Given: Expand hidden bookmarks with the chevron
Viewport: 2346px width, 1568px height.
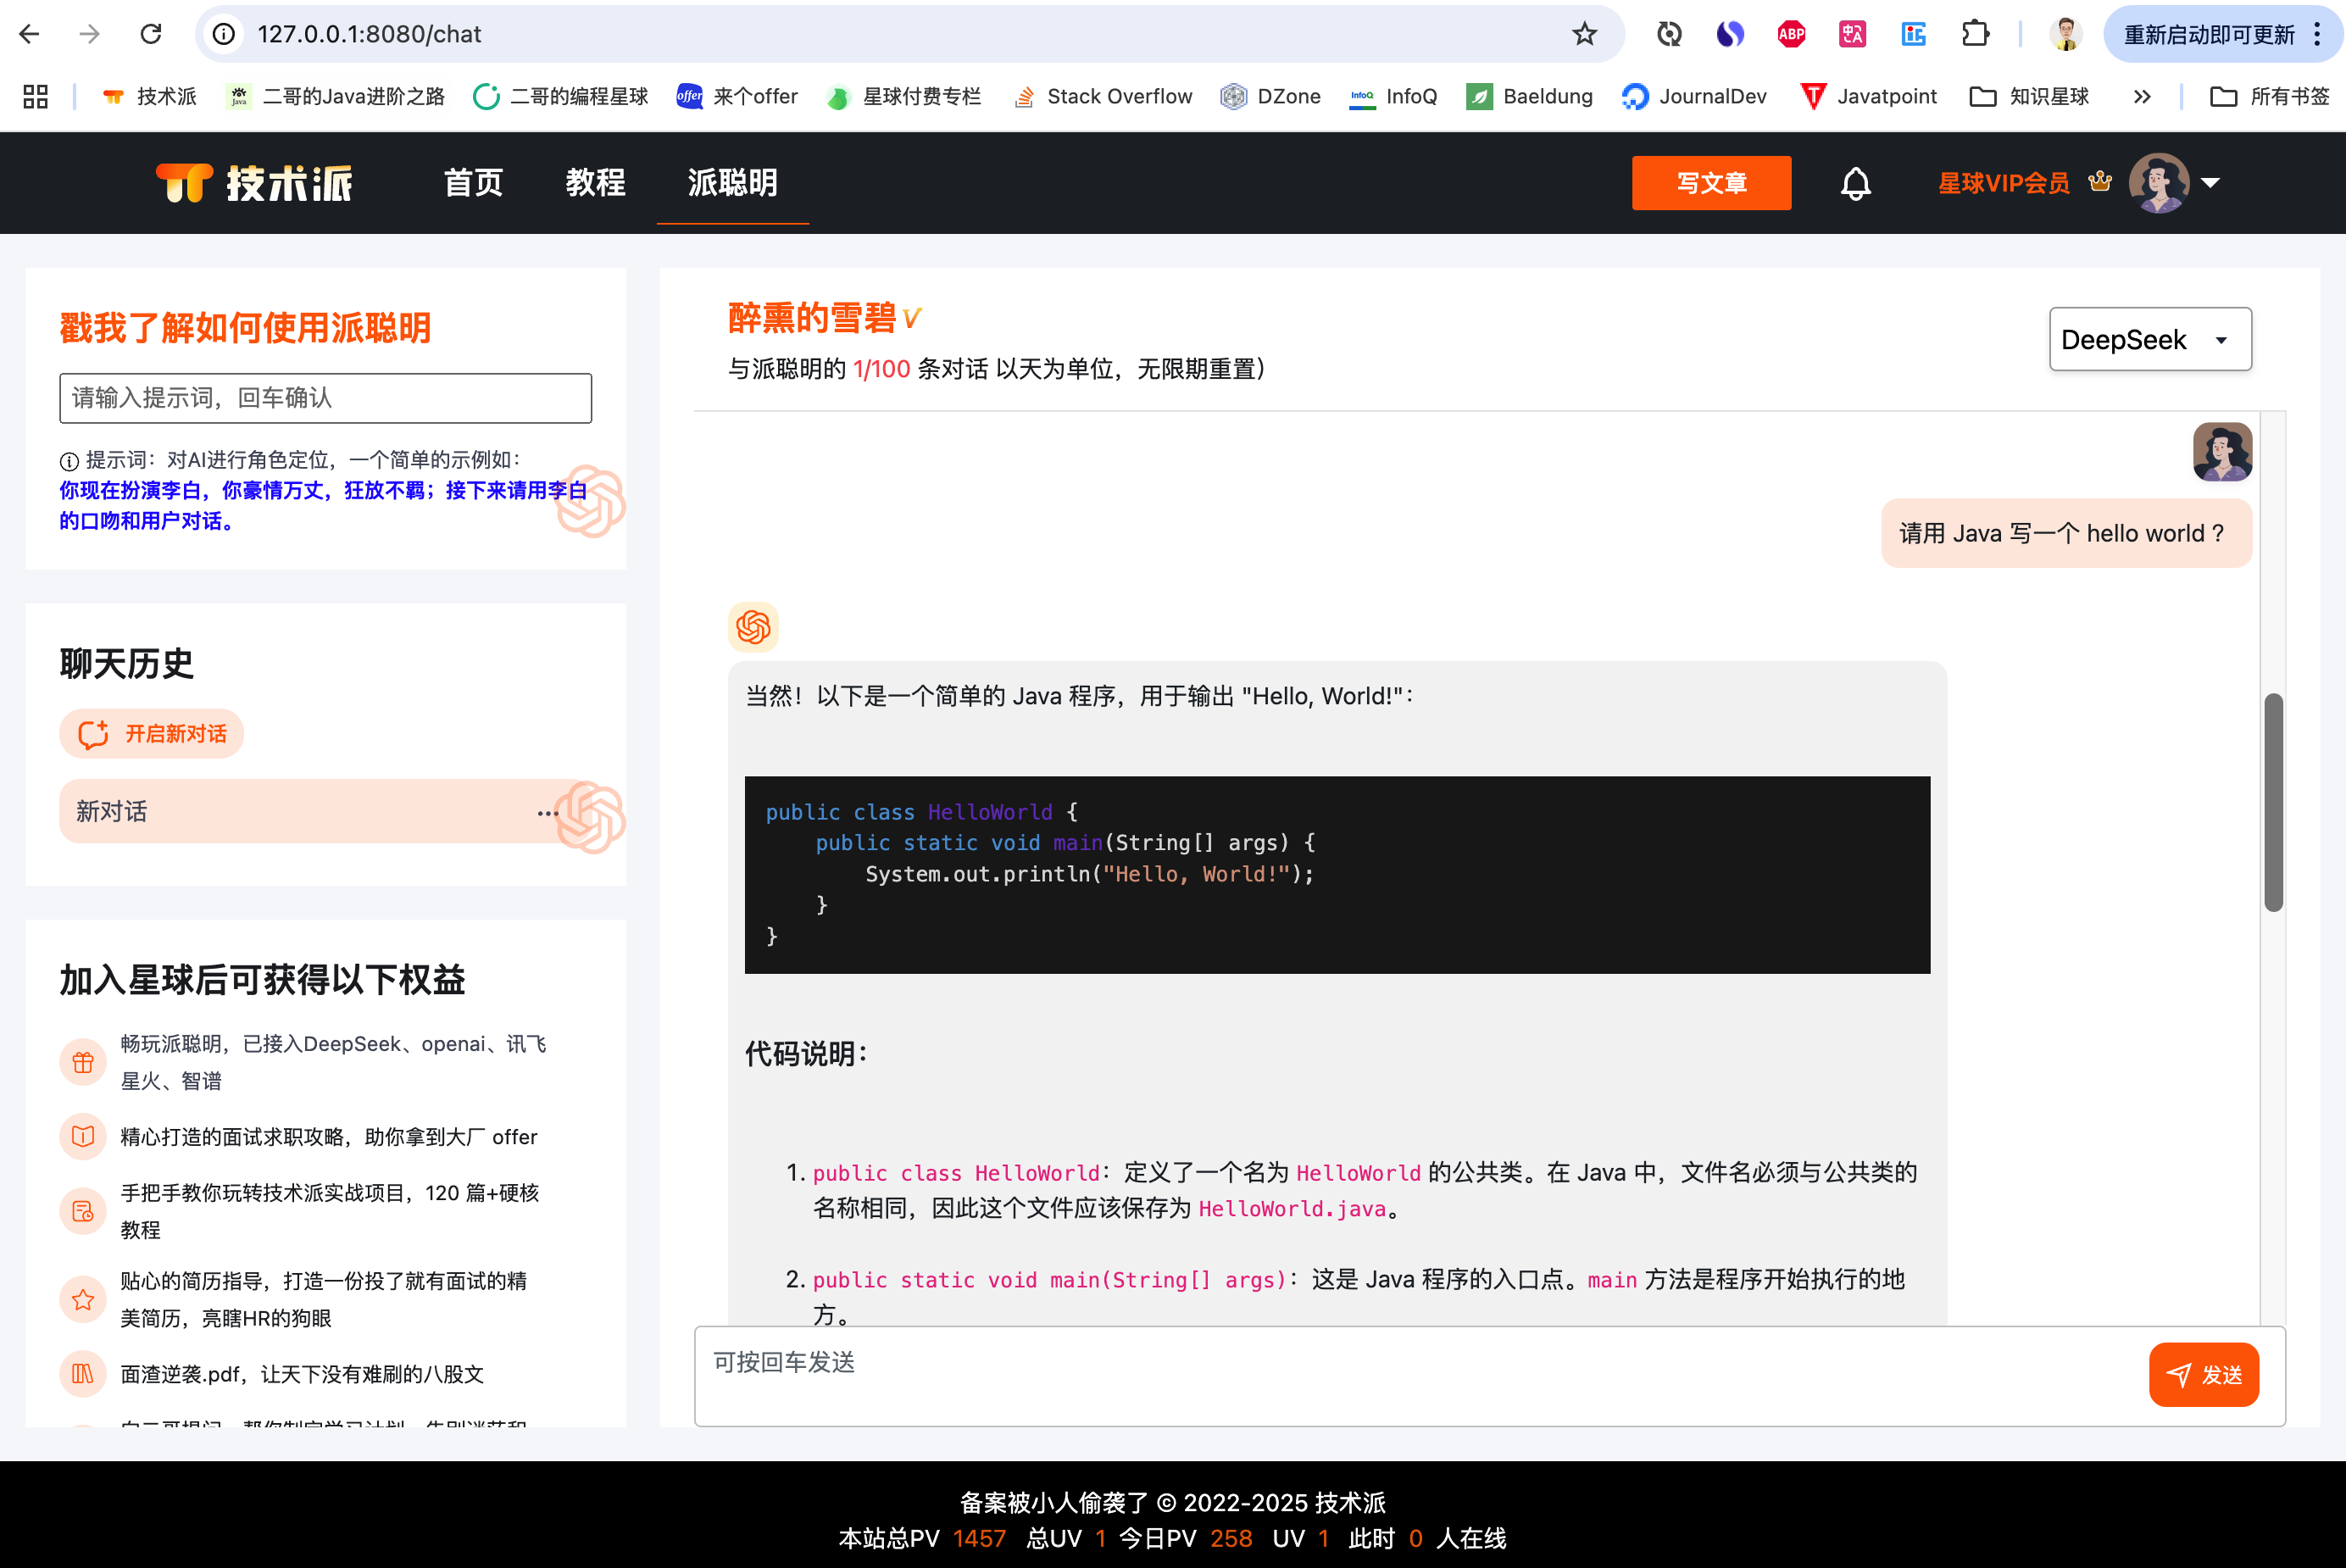Looking at the screenshot, I should coord(2142,96).
